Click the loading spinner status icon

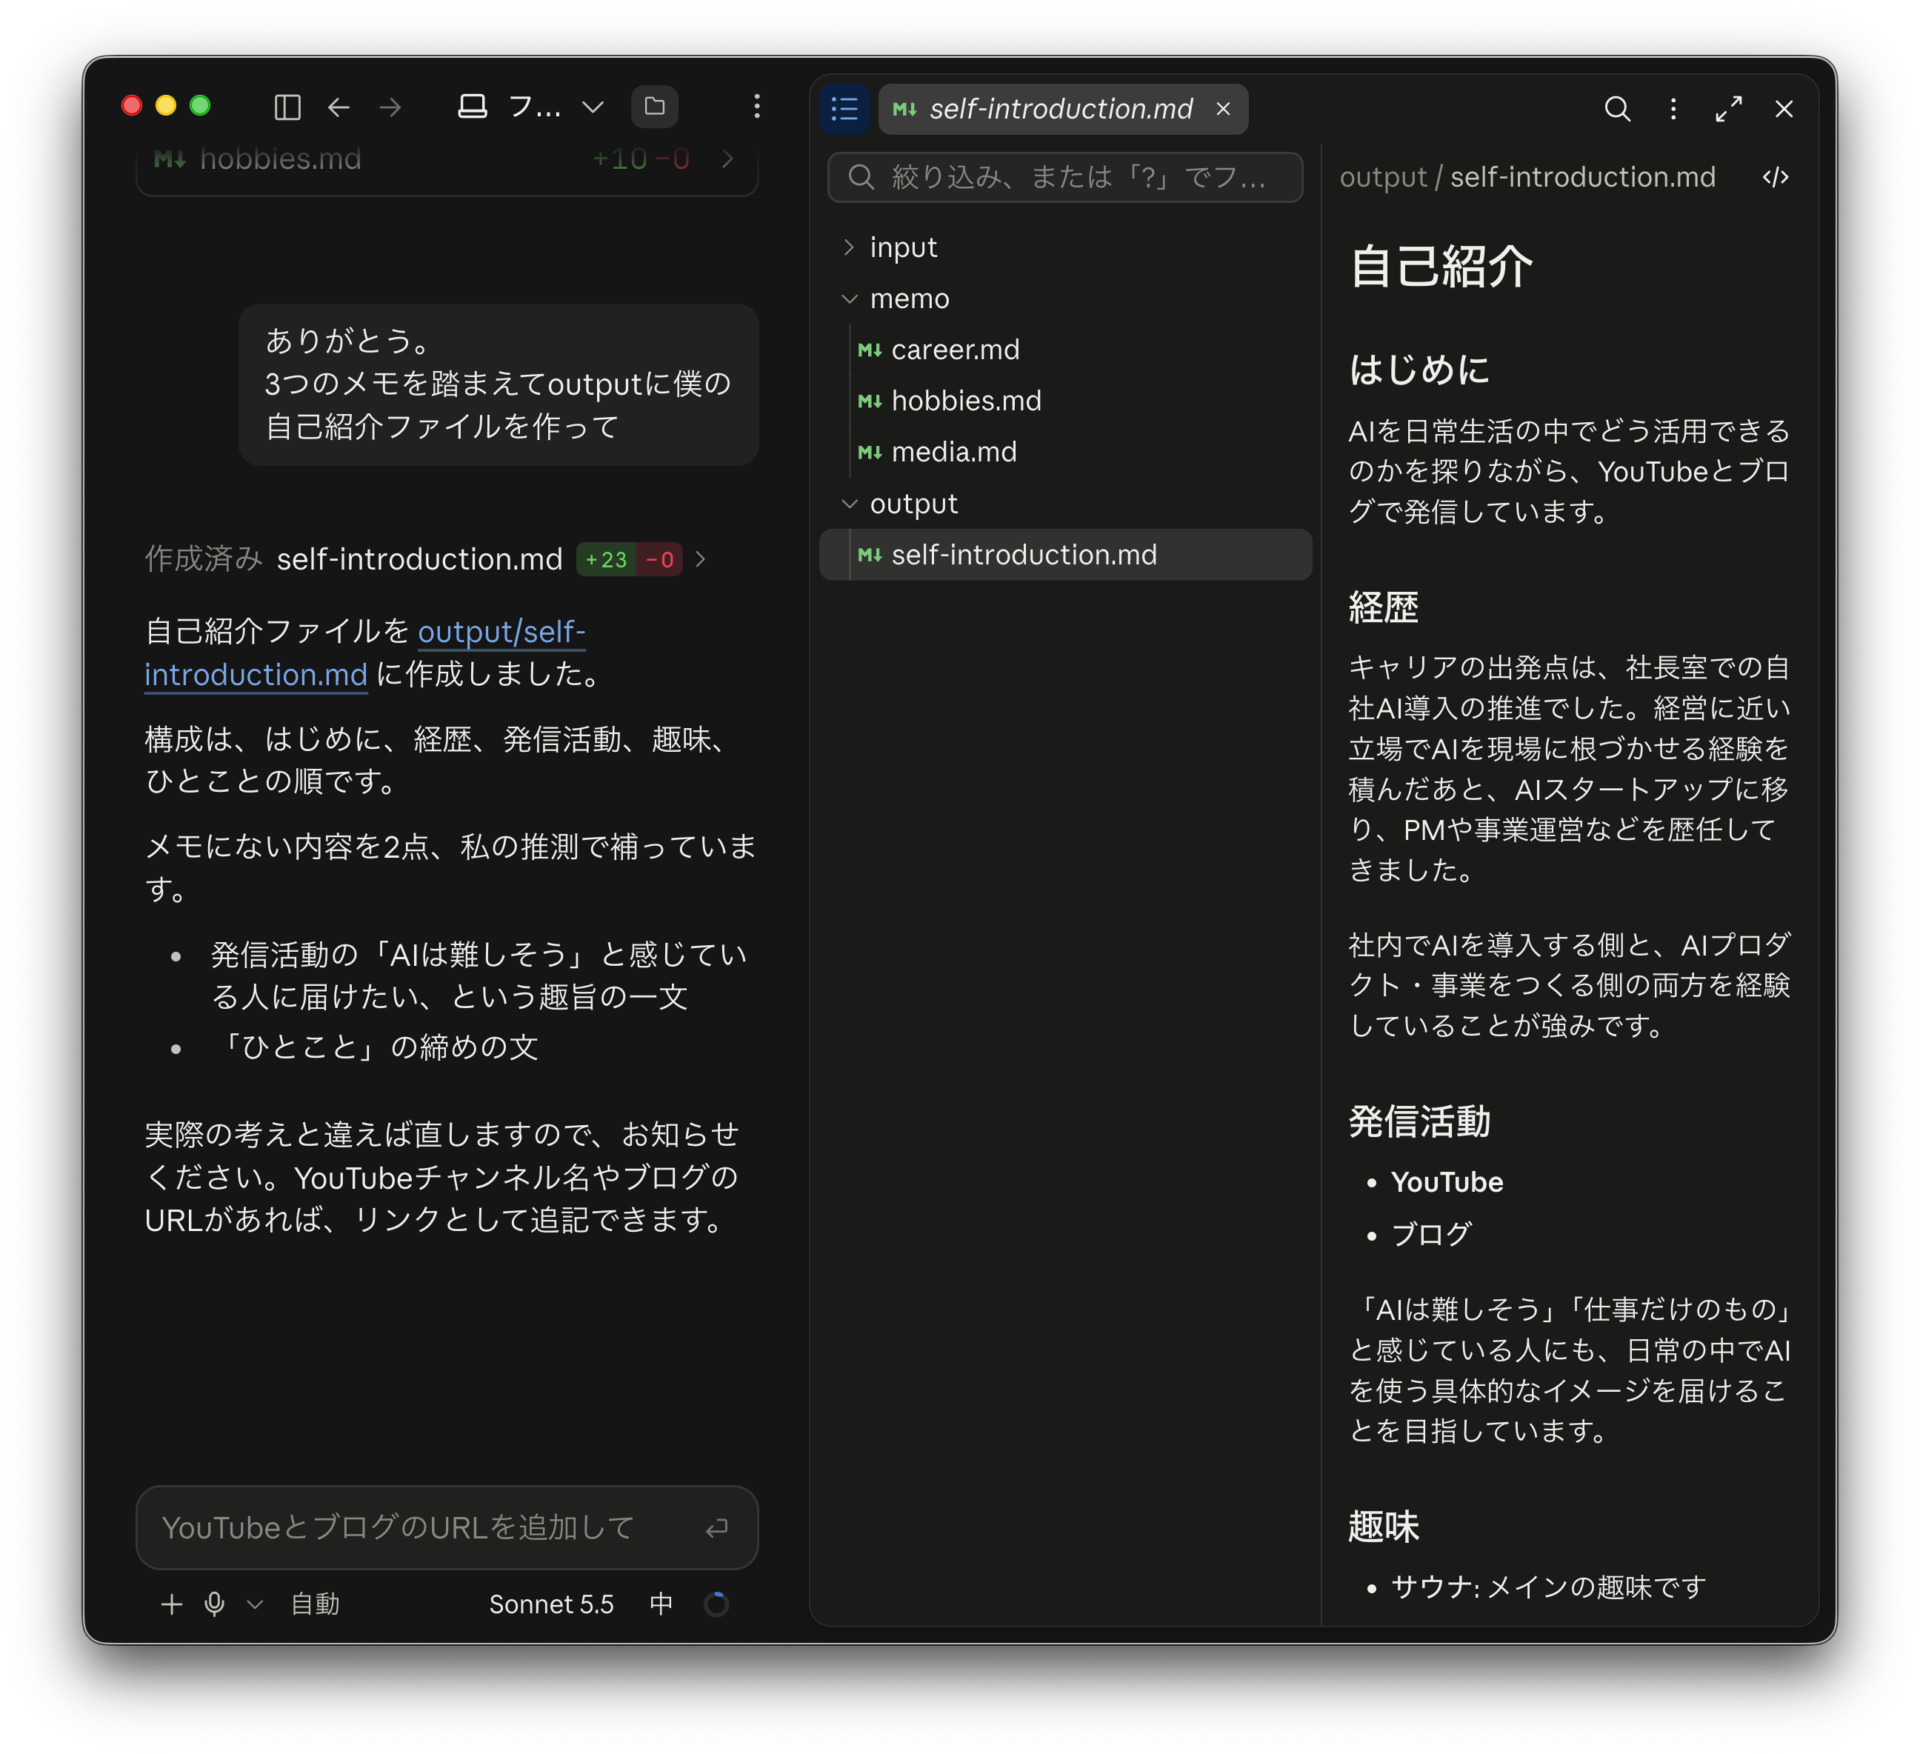click(716, 1604)
